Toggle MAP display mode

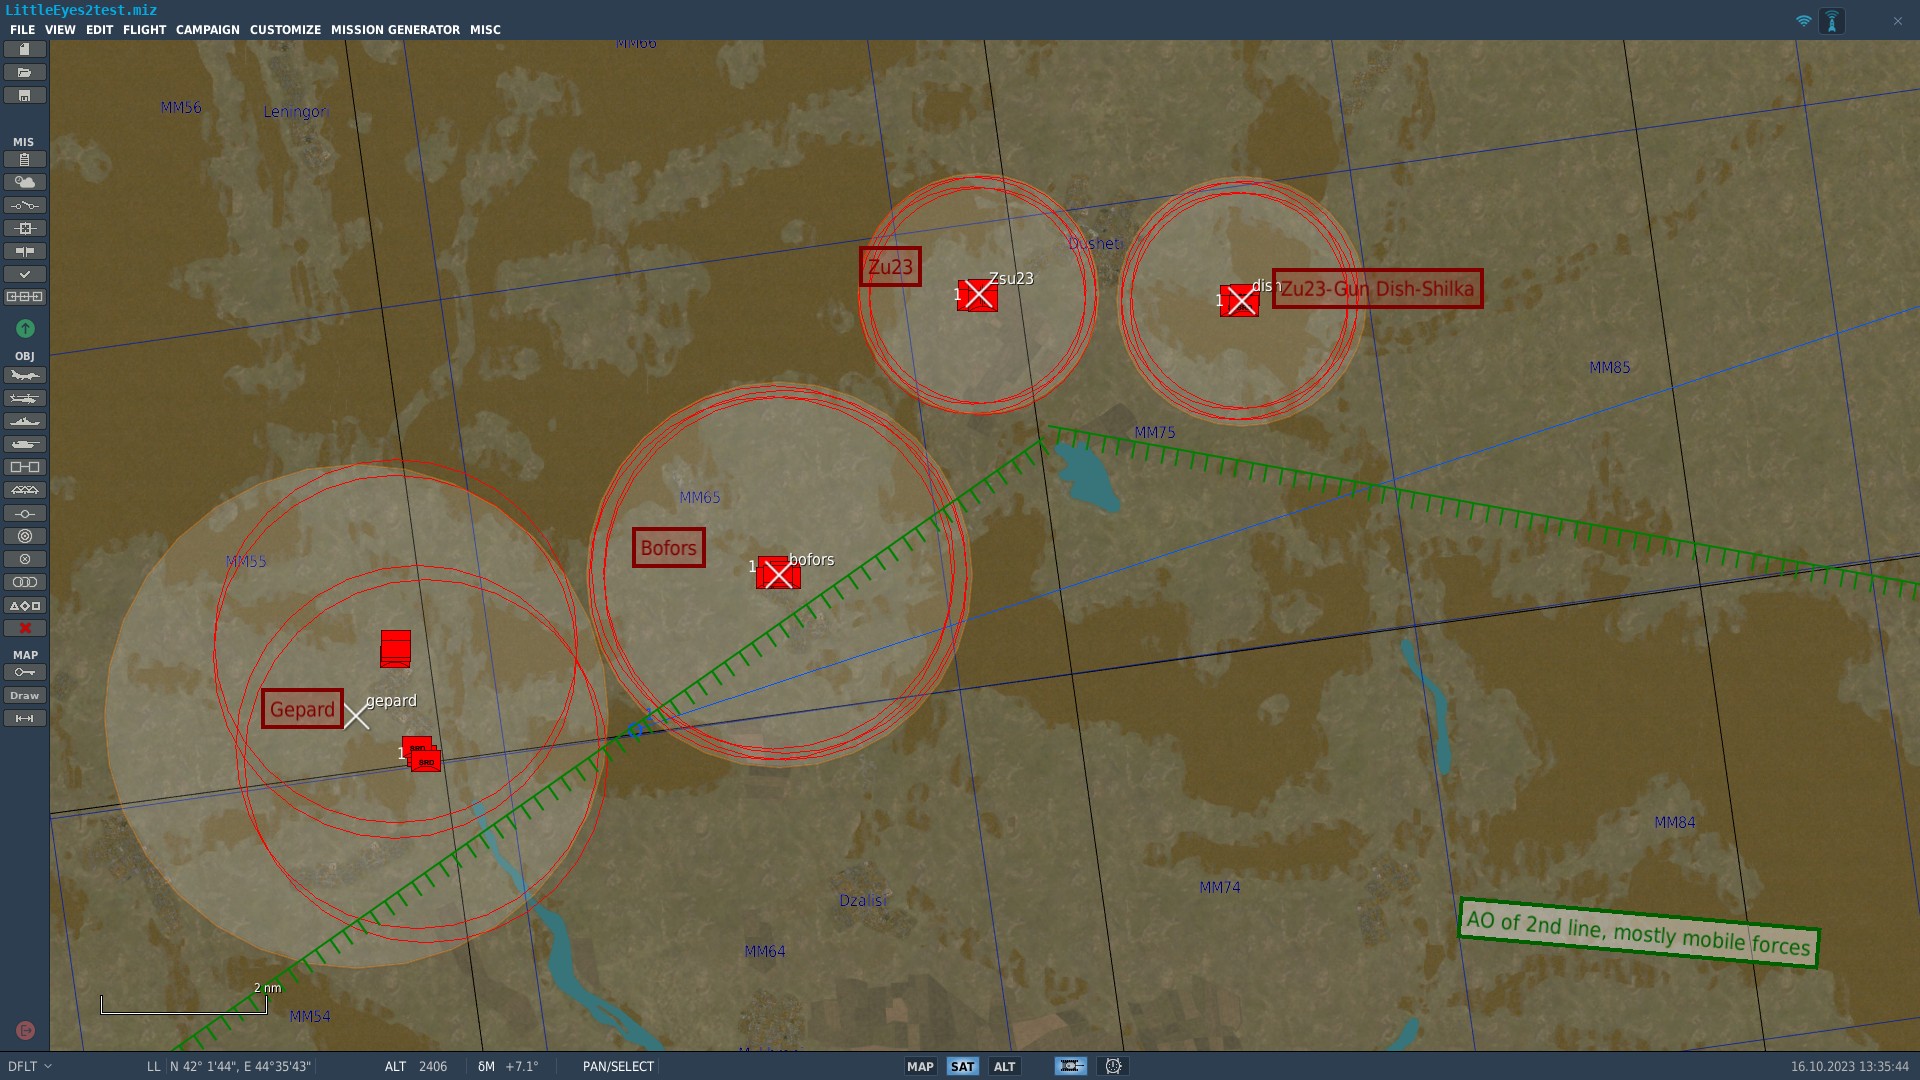click(x=919, y=1066)
